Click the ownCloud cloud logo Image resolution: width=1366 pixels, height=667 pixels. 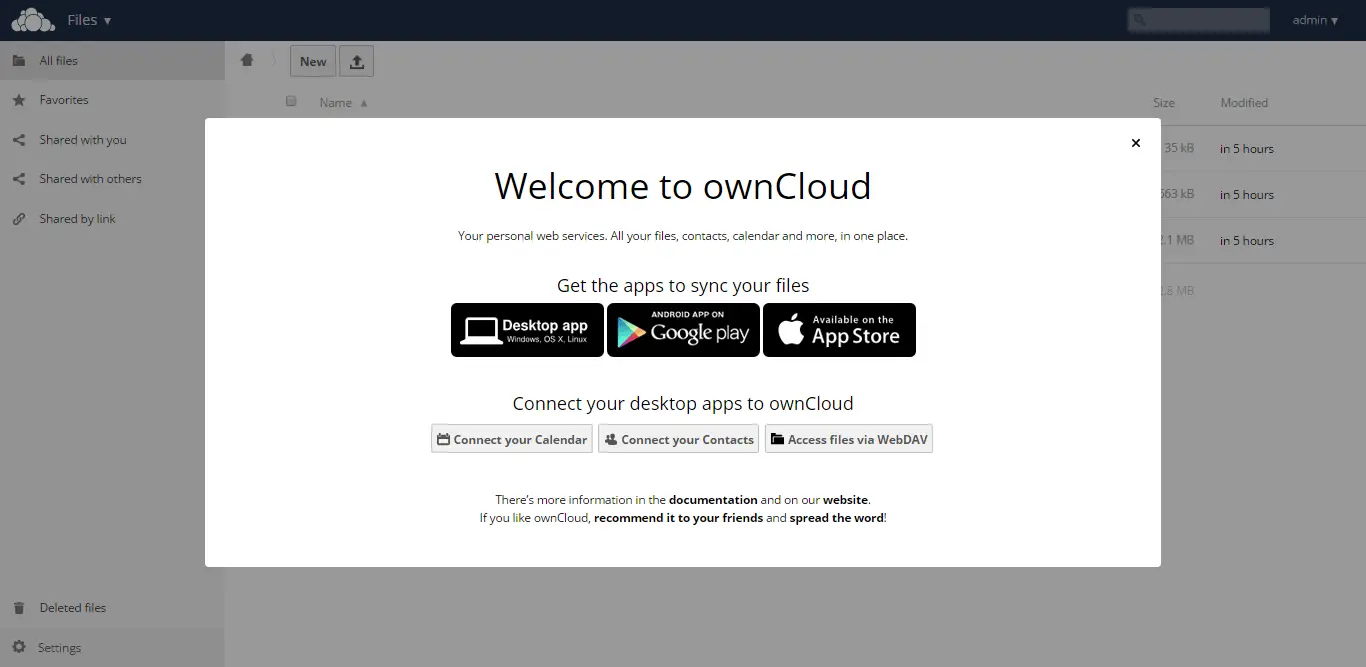(33, 20)
